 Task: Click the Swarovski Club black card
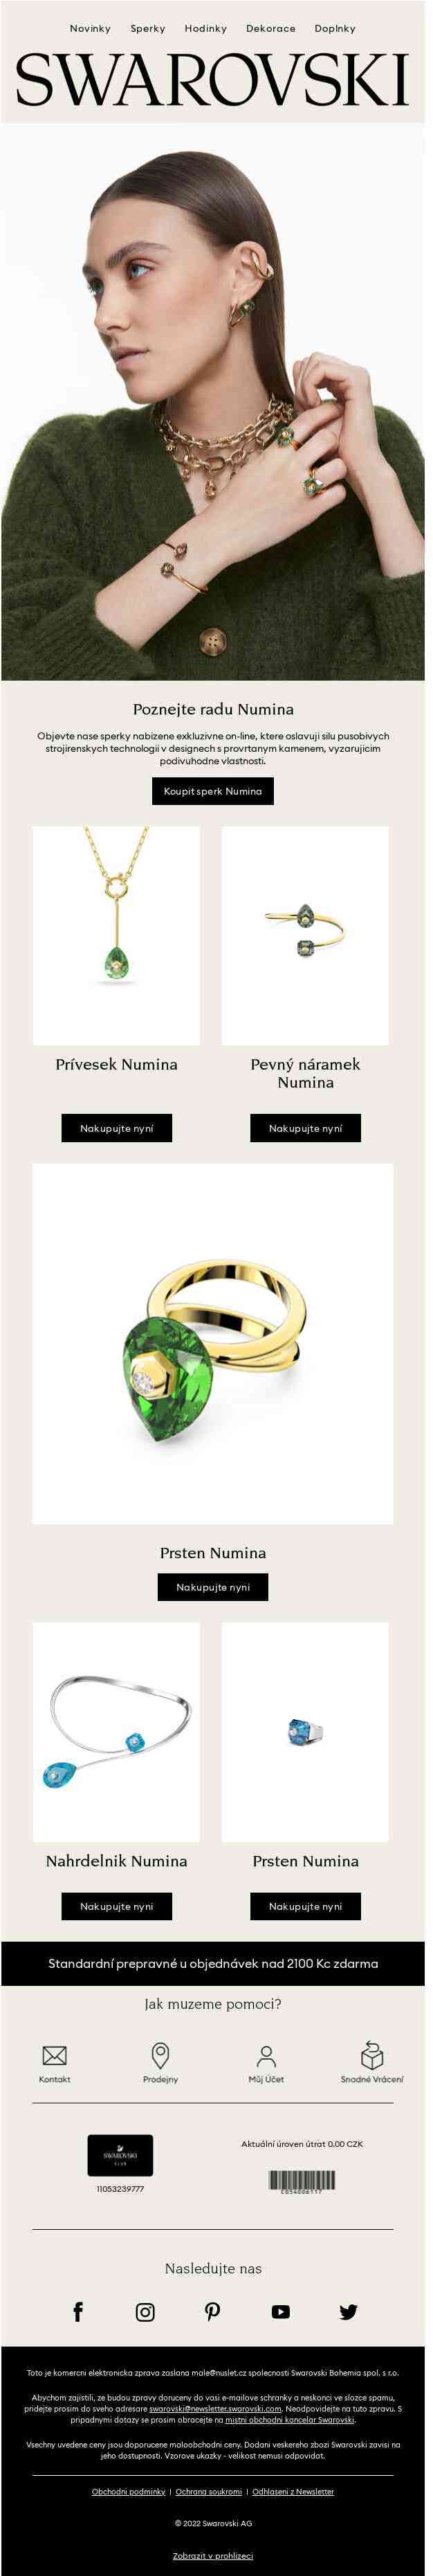coord(120,2154)
